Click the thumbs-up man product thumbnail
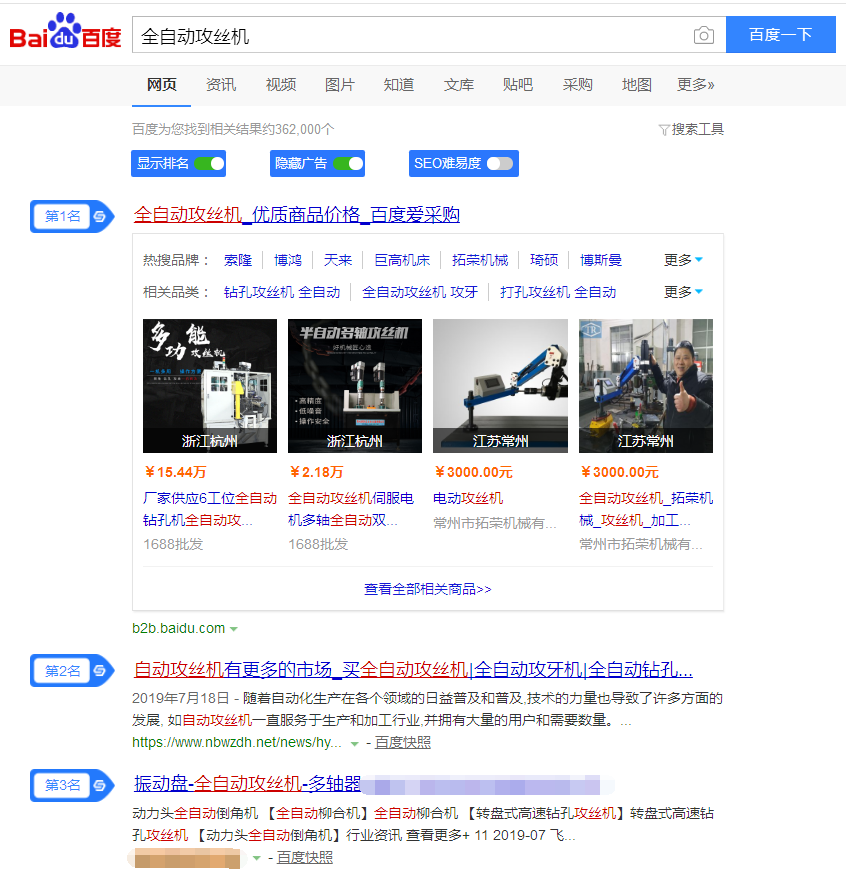Image resolution: width=846 pixels, height=882 pixels. point(646,386)
